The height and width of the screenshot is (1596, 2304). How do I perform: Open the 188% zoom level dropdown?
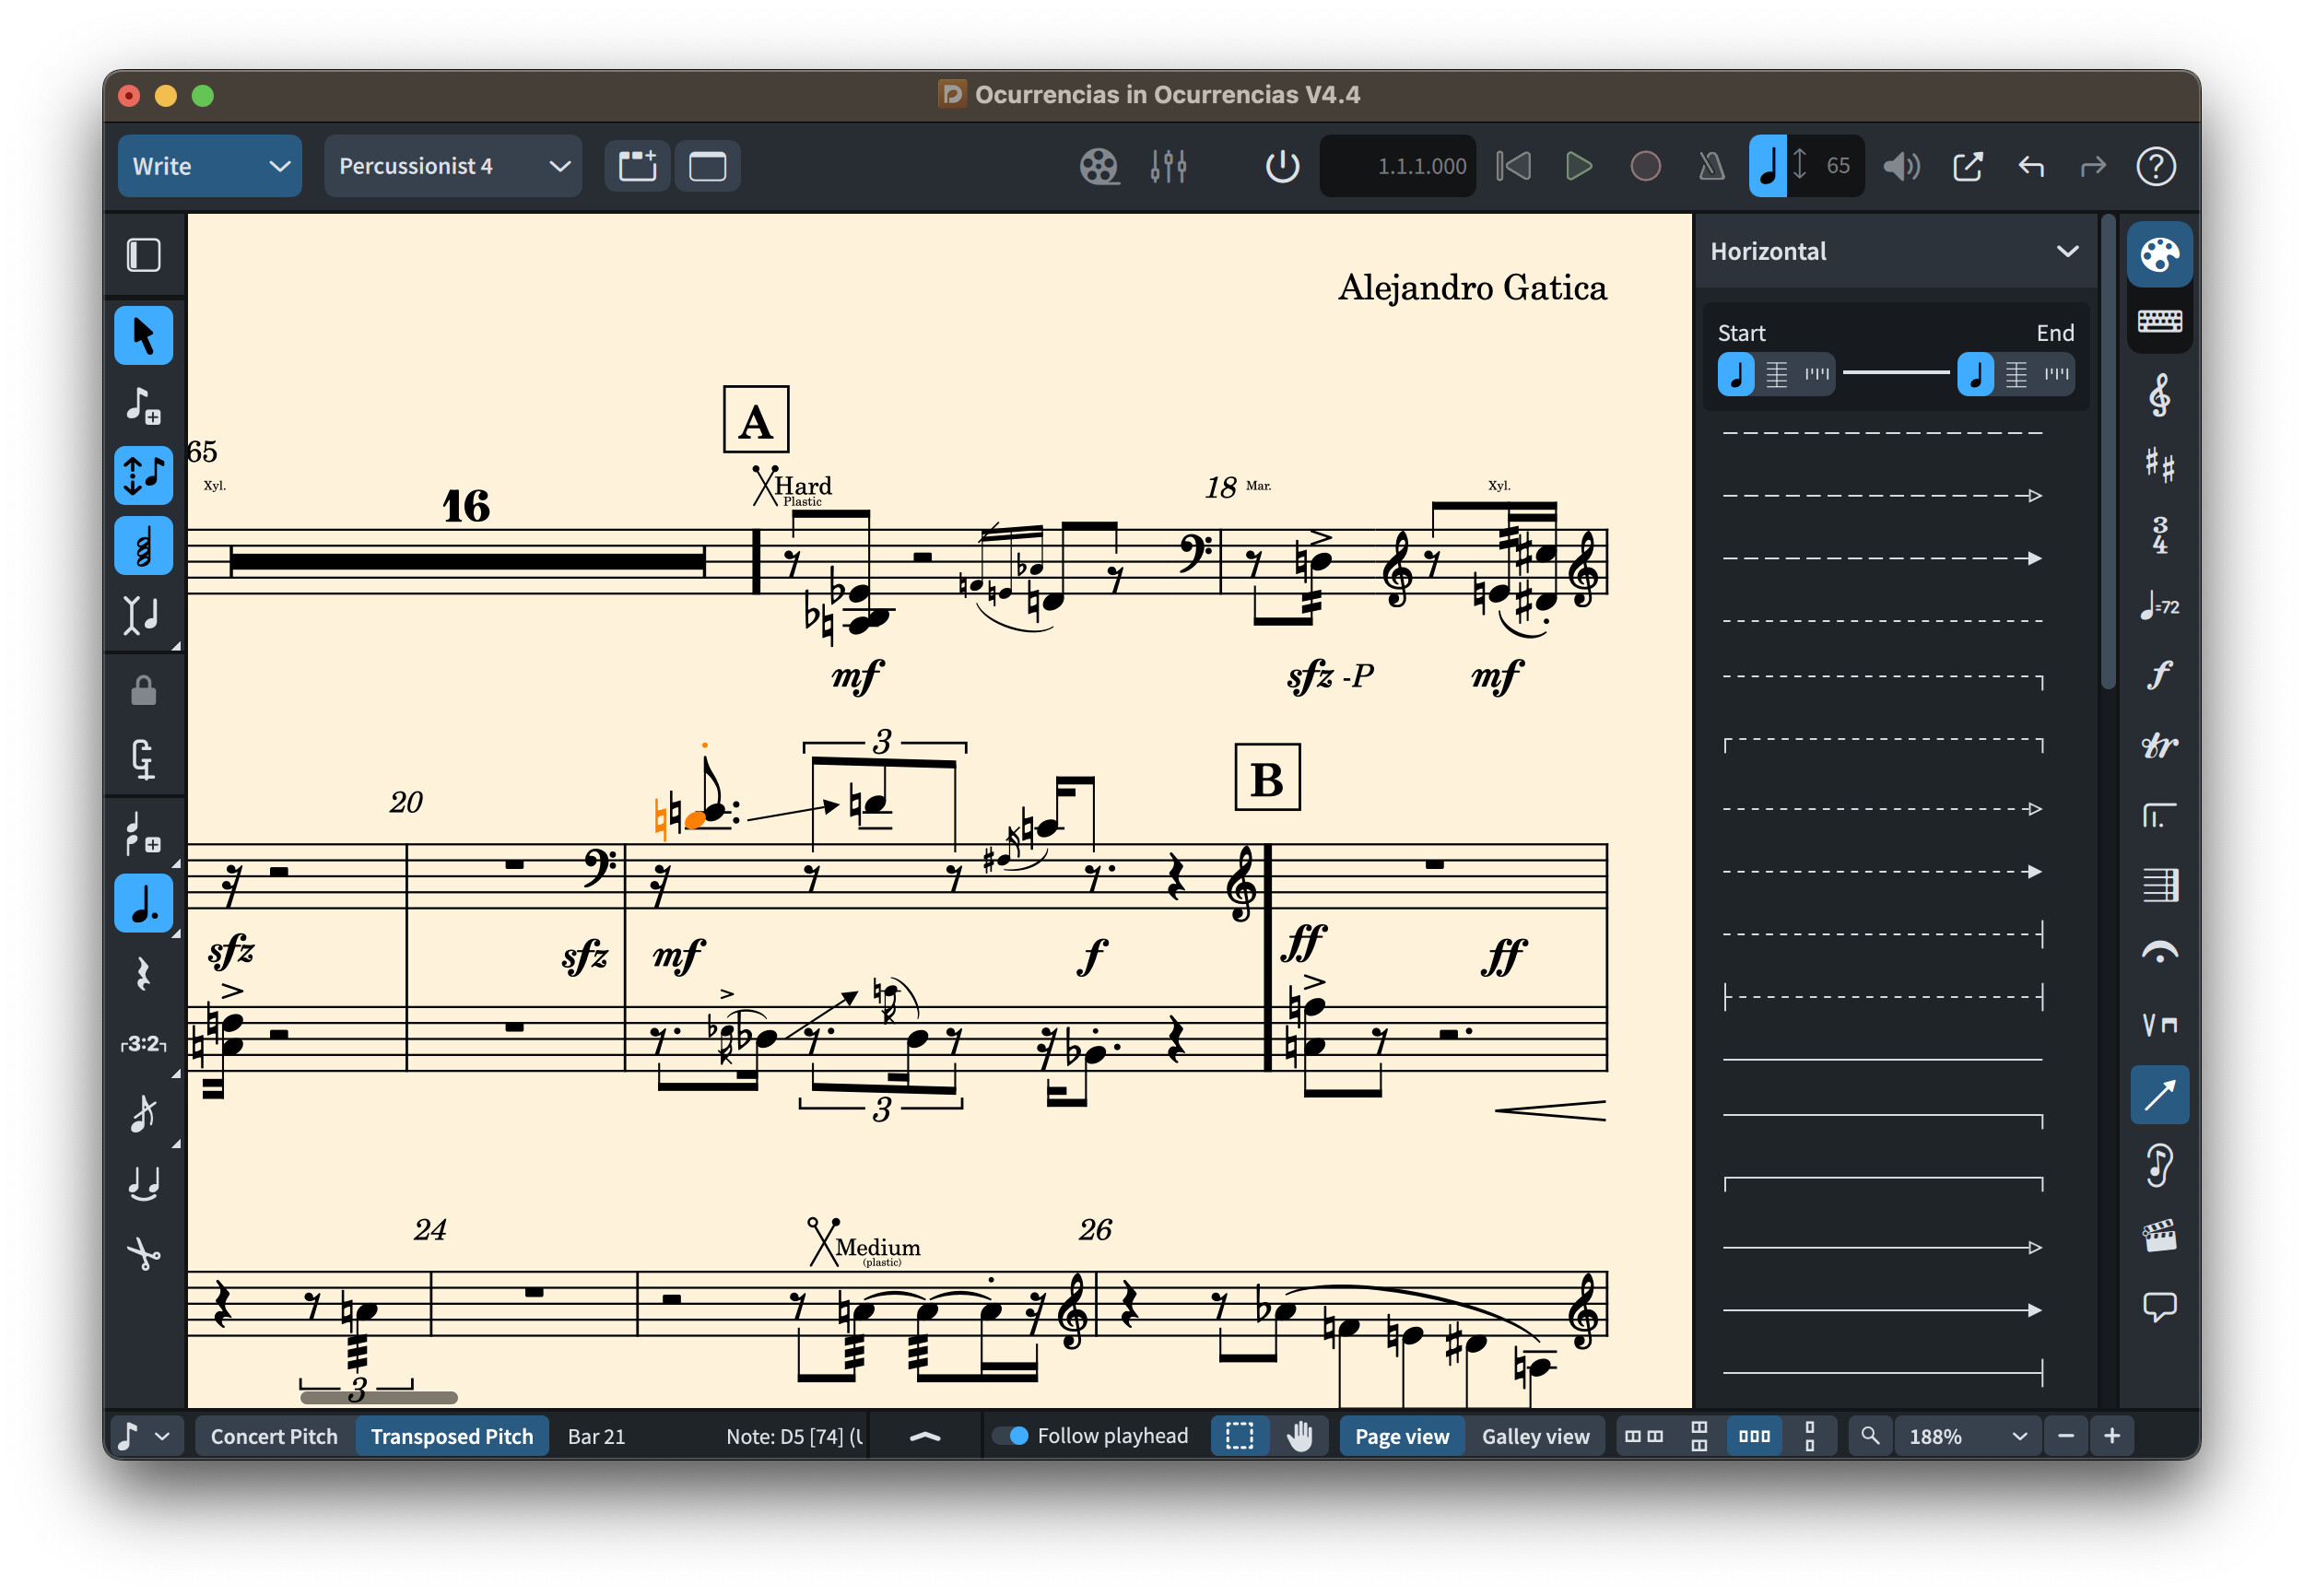point(1967,1436)
